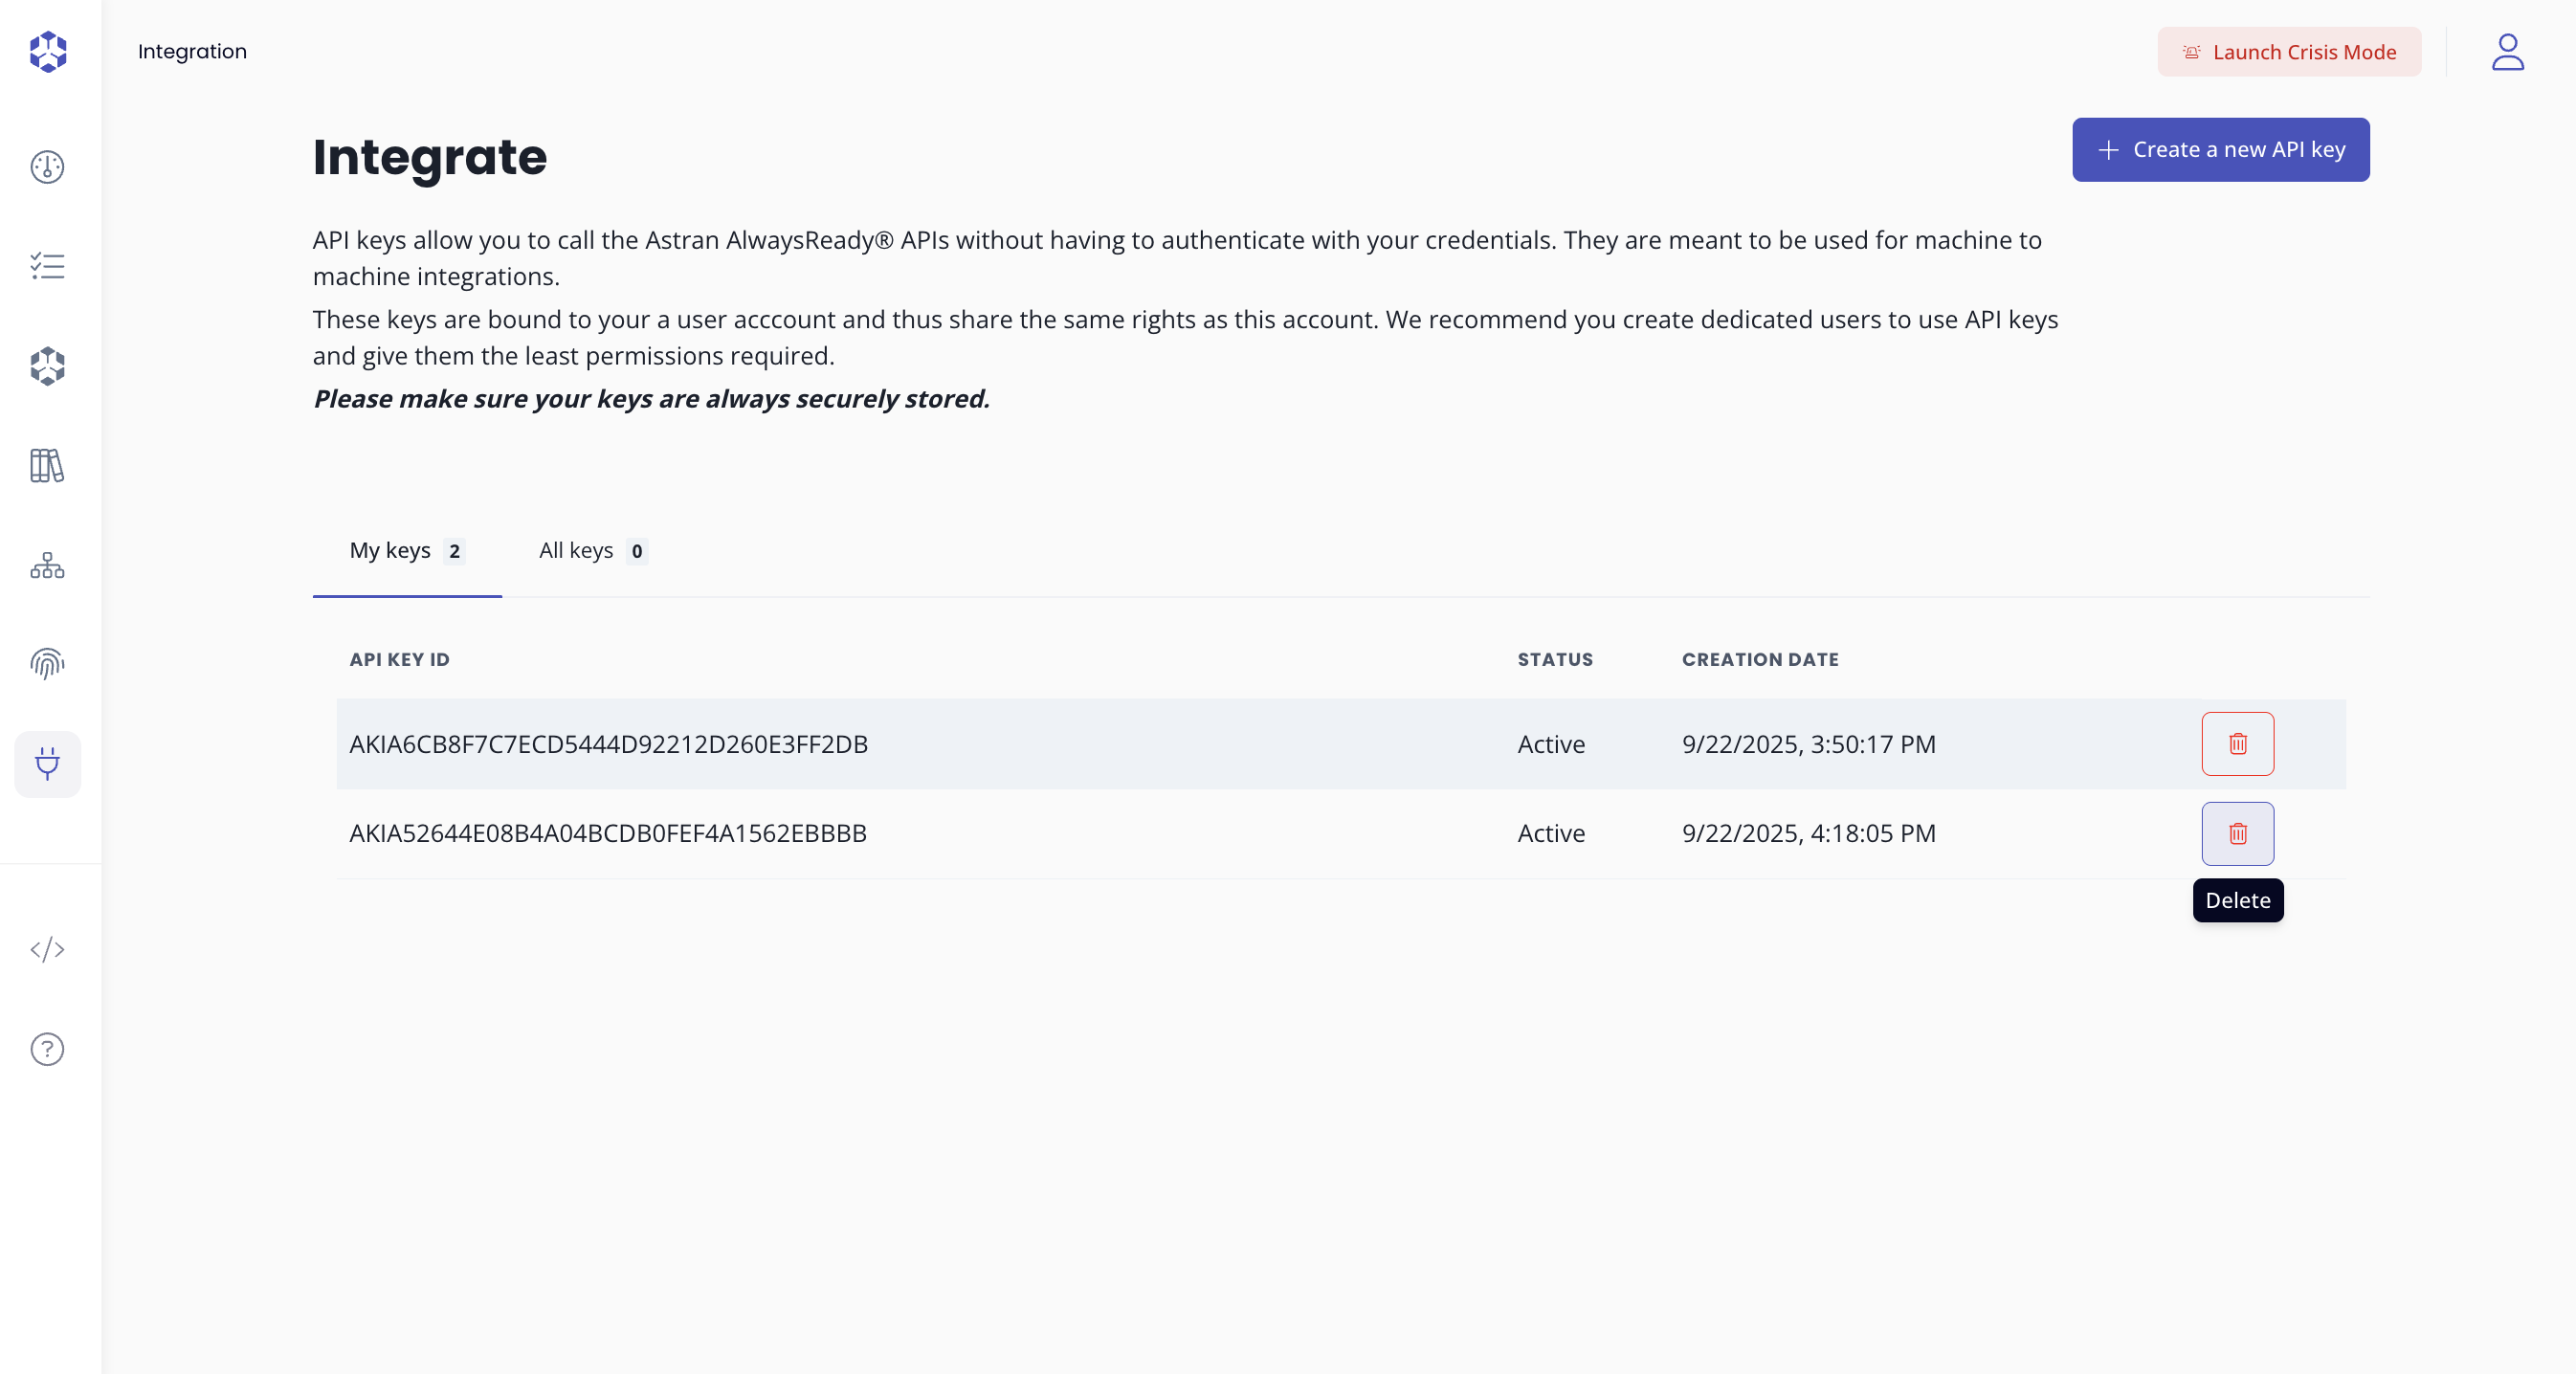Open the books library icon
2576x1374 pixels.
(x=47, y=465)
